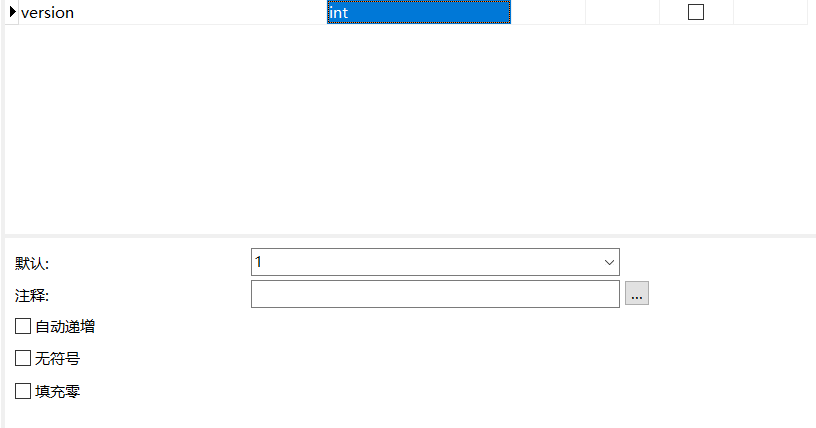
Task: Enable the 自动递增 checkbox
Action: (23, 326)
